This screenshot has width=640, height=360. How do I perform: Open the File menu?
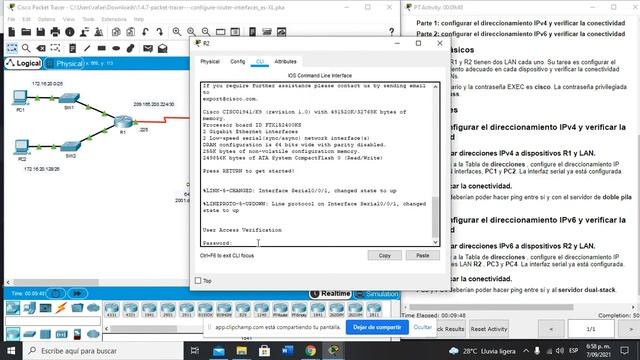click(x=11, y=19)
